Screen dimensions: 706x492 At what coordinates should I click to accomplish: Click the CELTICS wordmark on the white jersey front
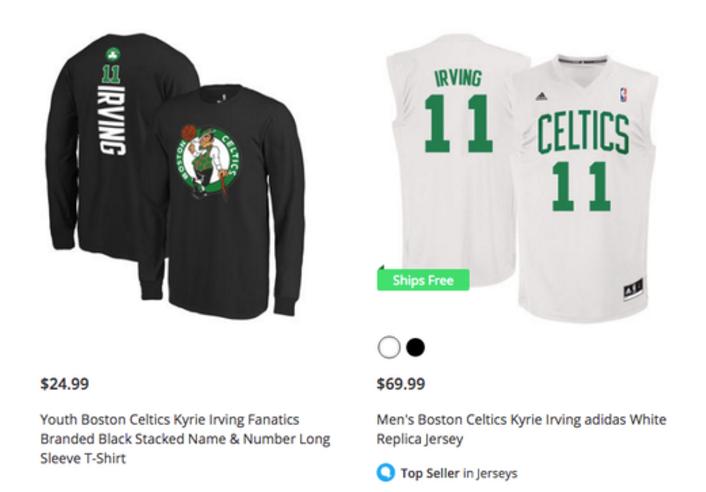tap(583, 133)
